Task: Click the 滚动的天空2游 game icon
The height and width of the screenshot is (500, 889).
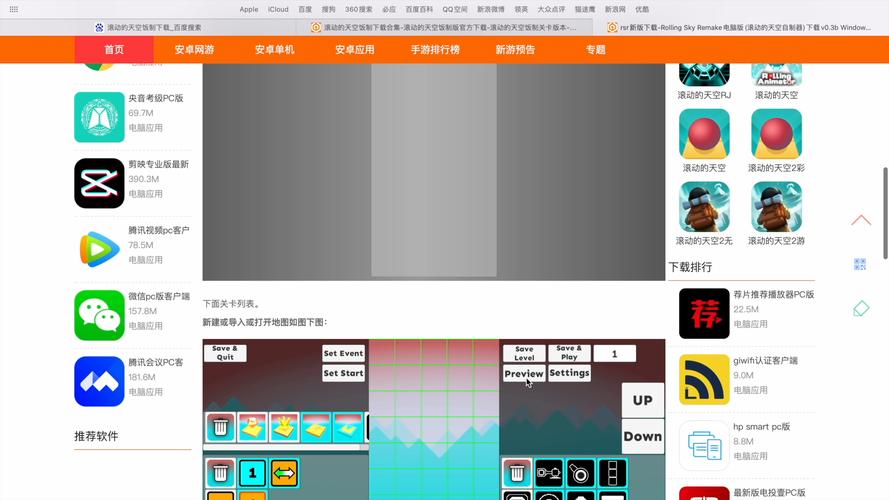Action: tap(776, 207)
